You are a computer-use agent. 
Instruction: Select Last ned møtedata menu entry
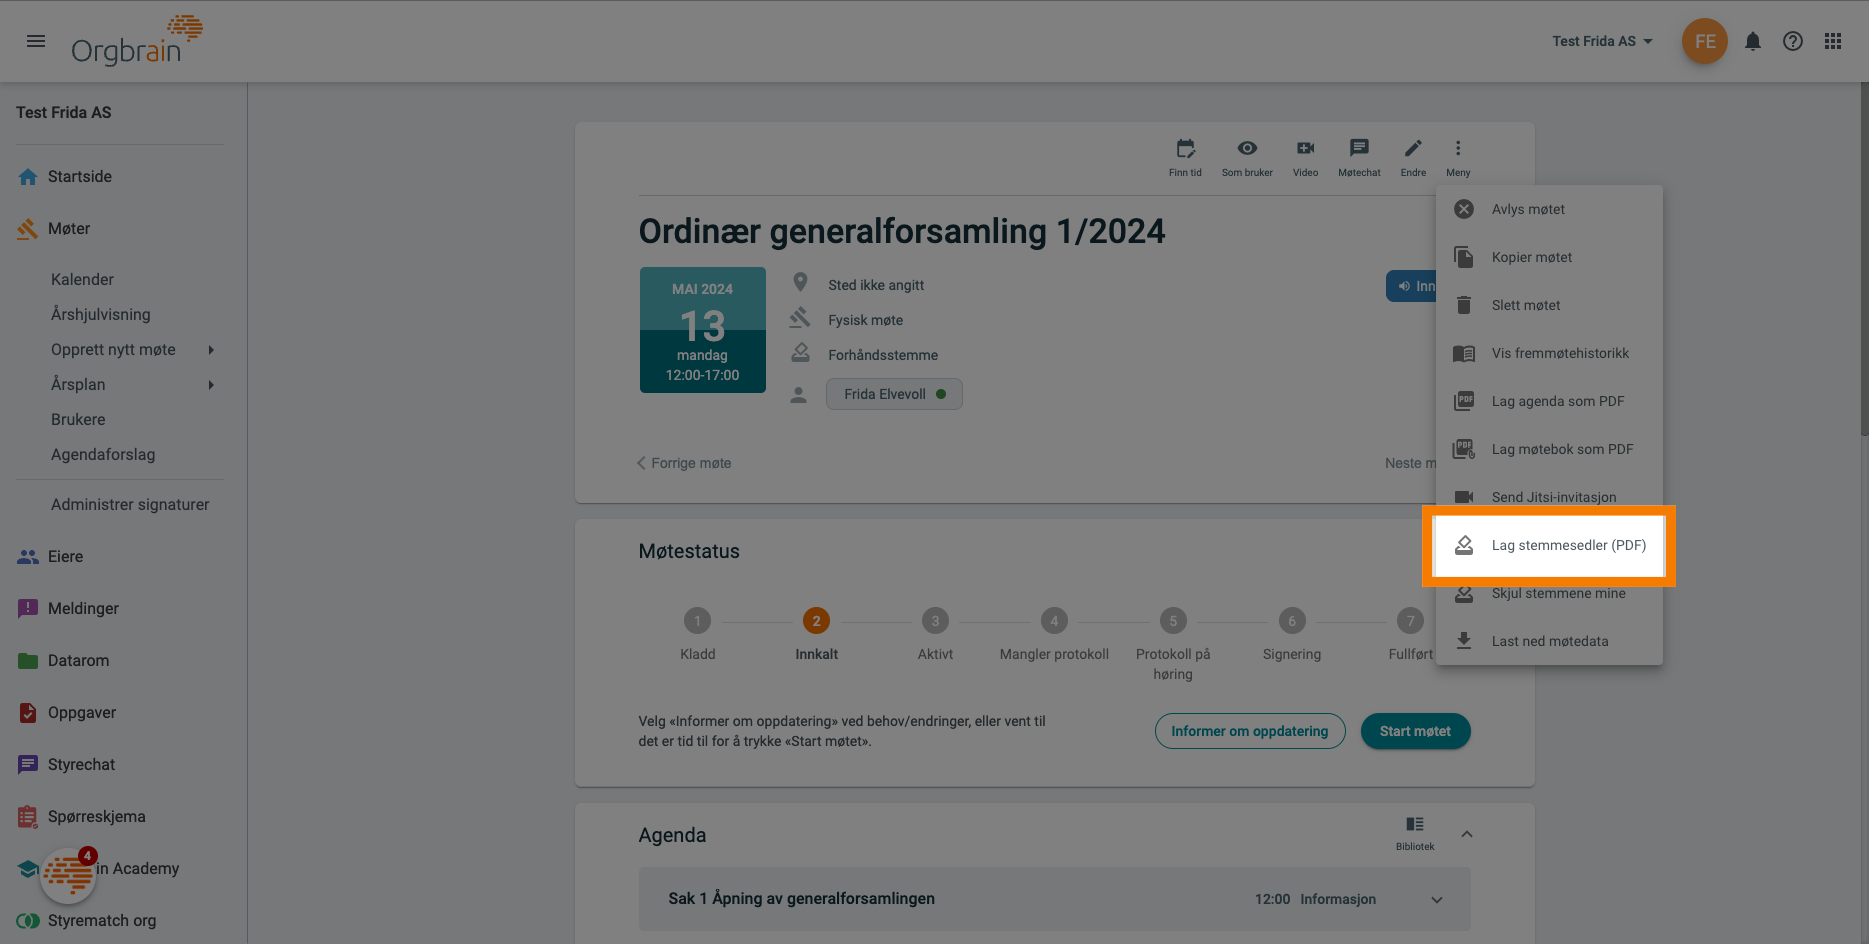pos(1549,641)
